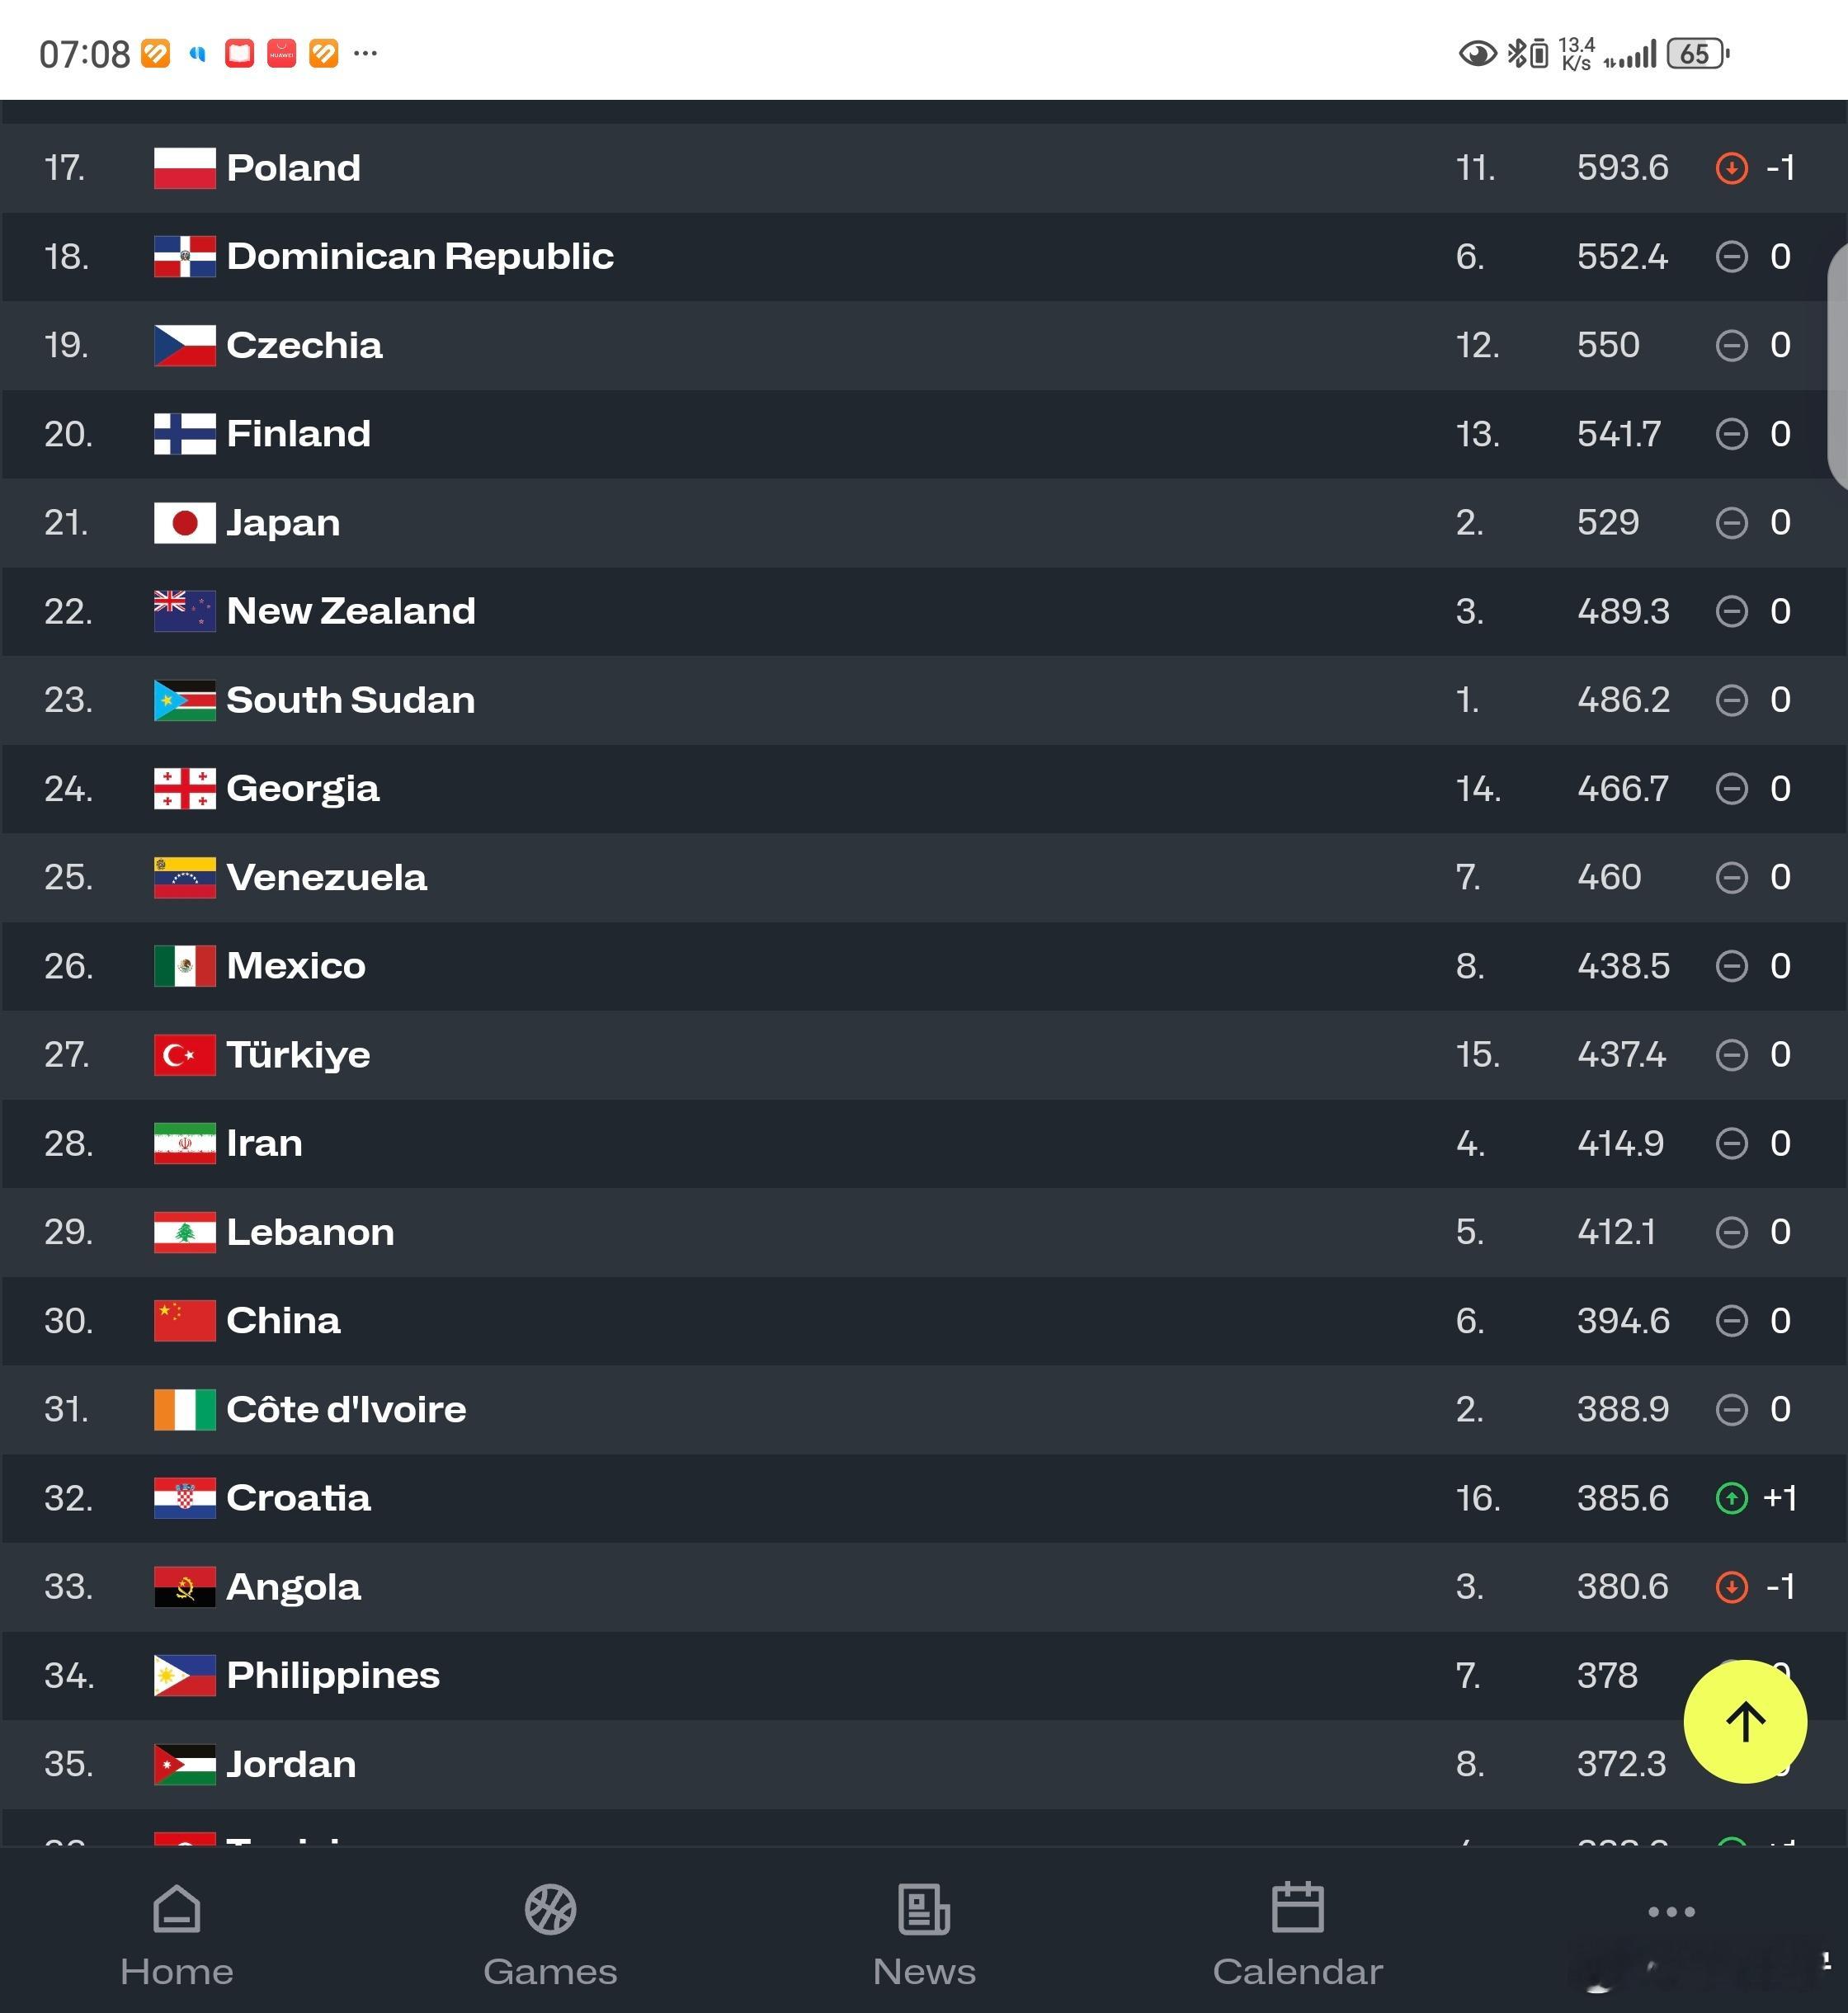This screenshot has width=1848, height=2013.
Task: Tap the yellow scroll-to-top arrow button
Action: click(x=1745, y=1721)
